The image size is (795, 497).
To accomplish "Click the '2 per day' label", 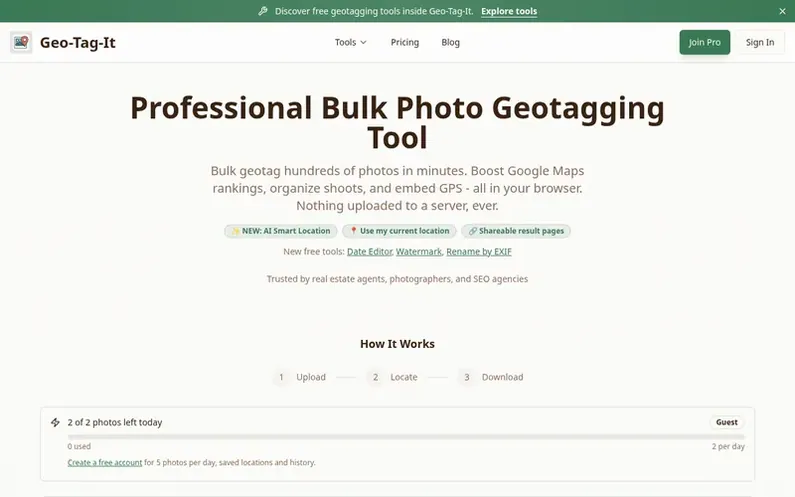I will point(728,447).
